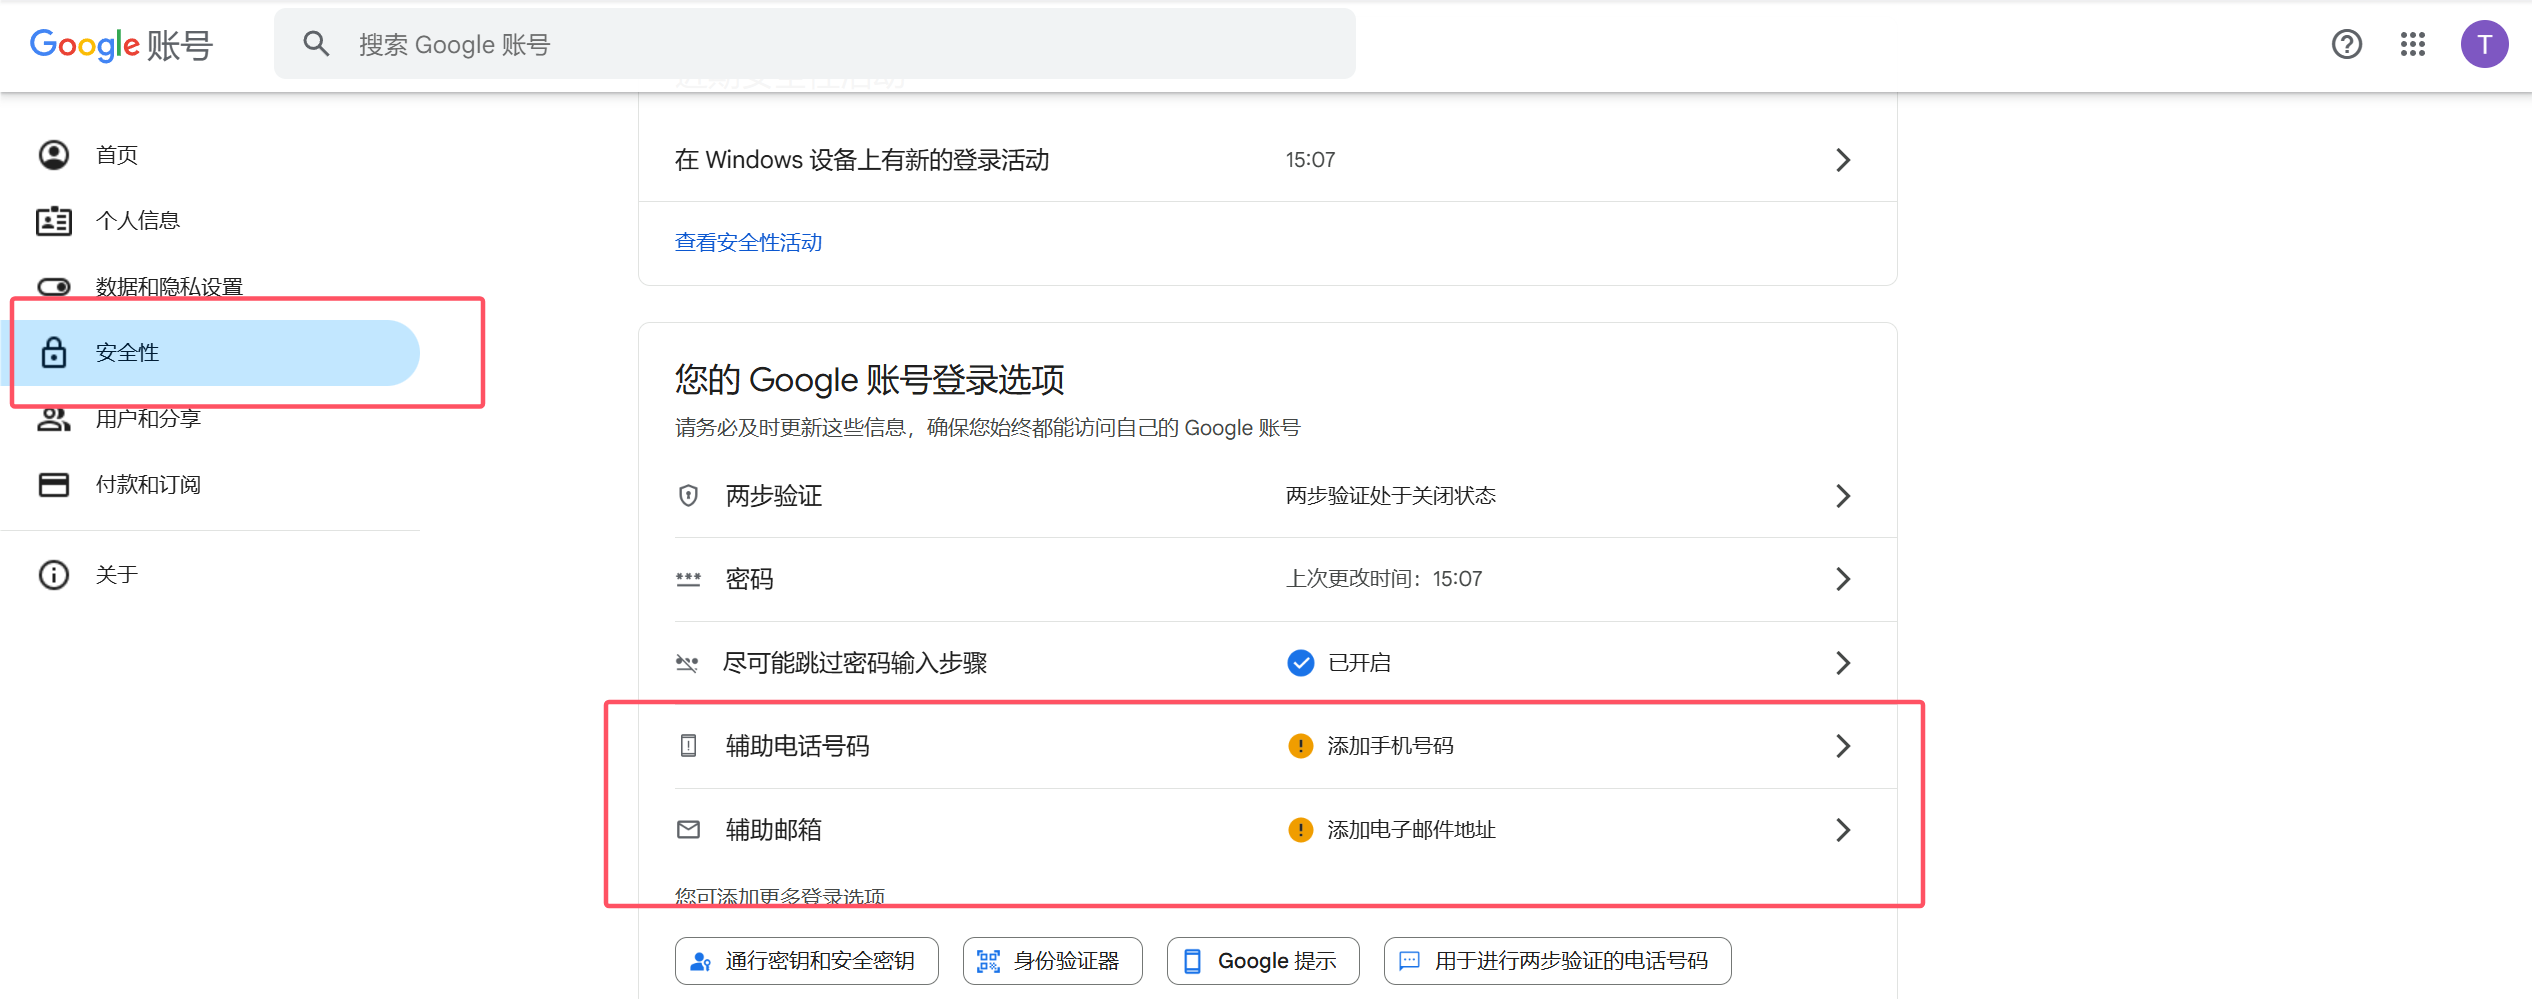Click the 首页 person icon in sidebar
This screenshot has width=2532, height=999.
click(54, 155)
